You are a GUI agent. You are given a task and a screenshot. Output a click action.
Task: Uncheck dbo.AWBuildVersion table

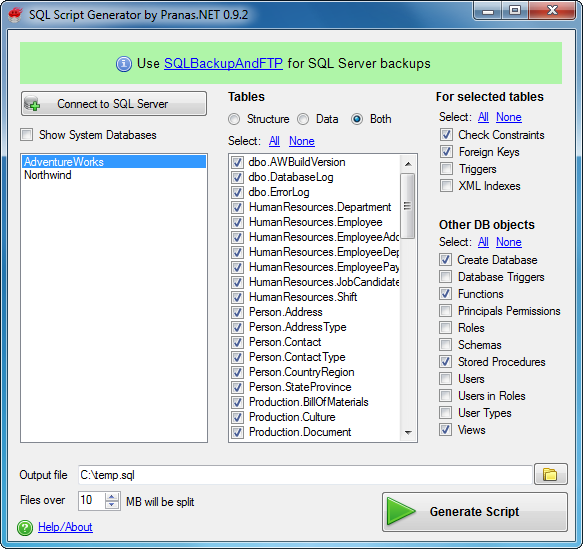[x=237, y=162]
